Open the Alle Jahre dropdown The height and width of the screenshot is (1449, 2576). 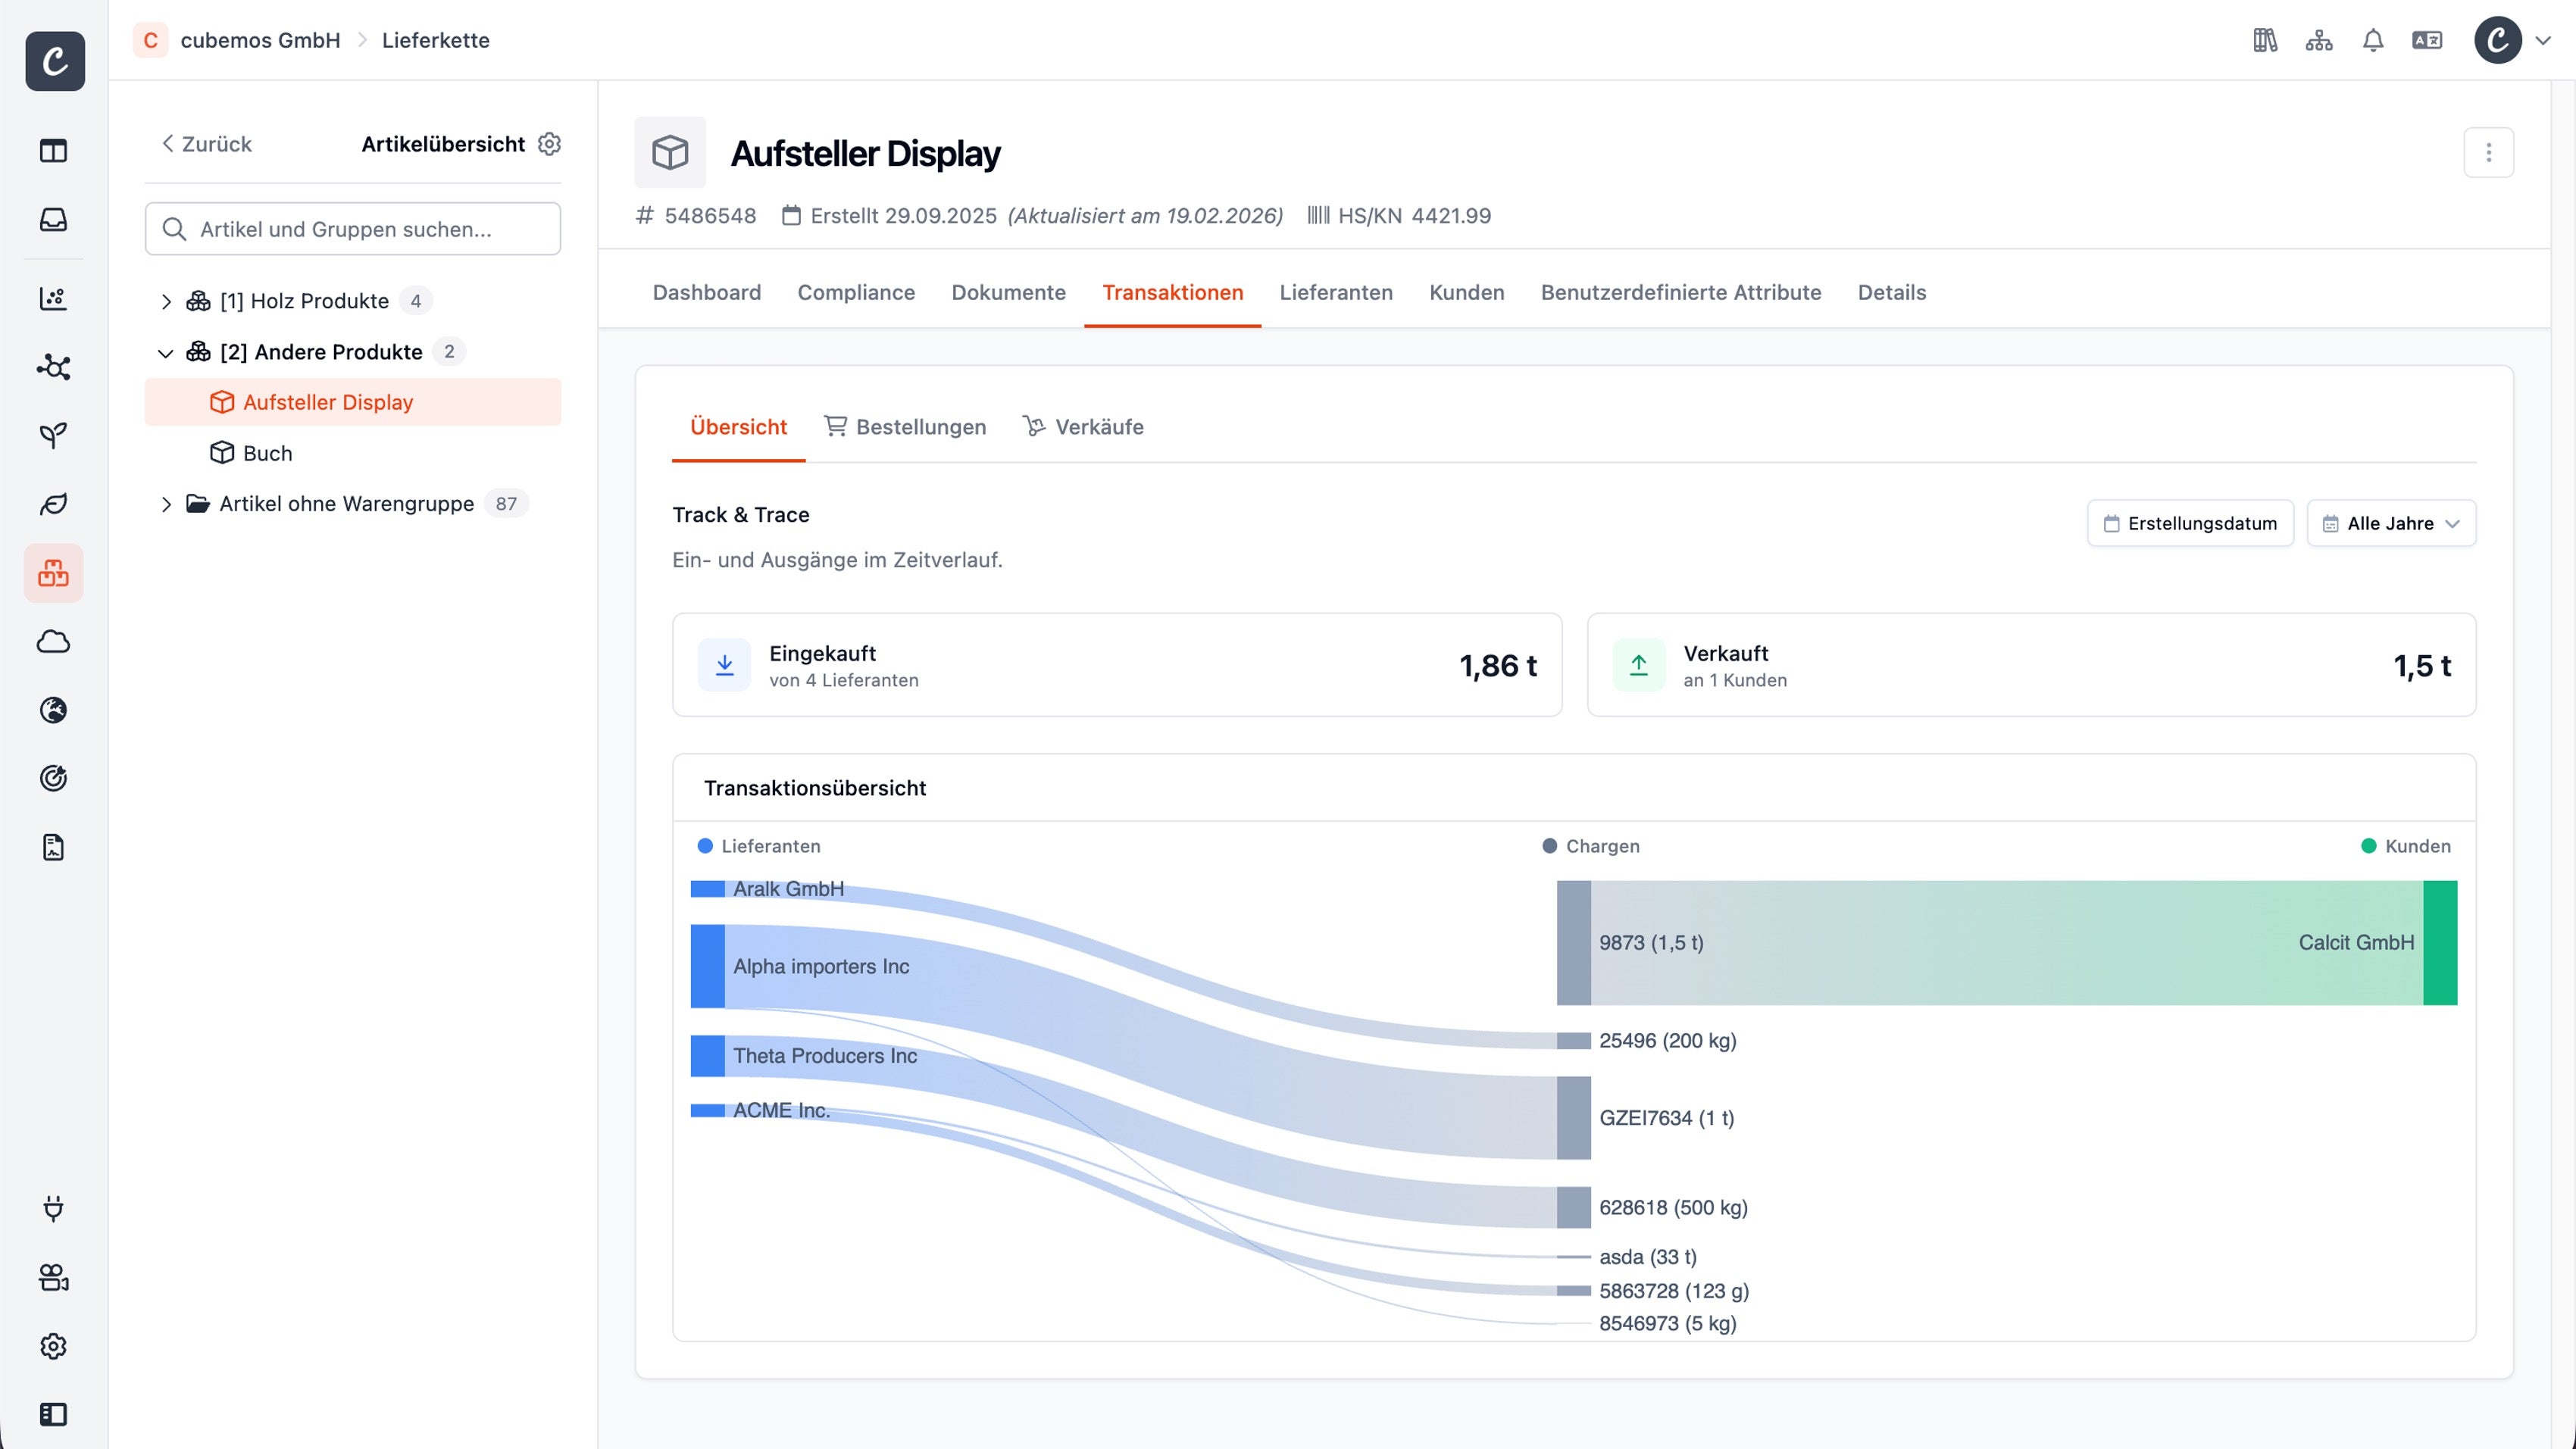tap(2391, 523)
